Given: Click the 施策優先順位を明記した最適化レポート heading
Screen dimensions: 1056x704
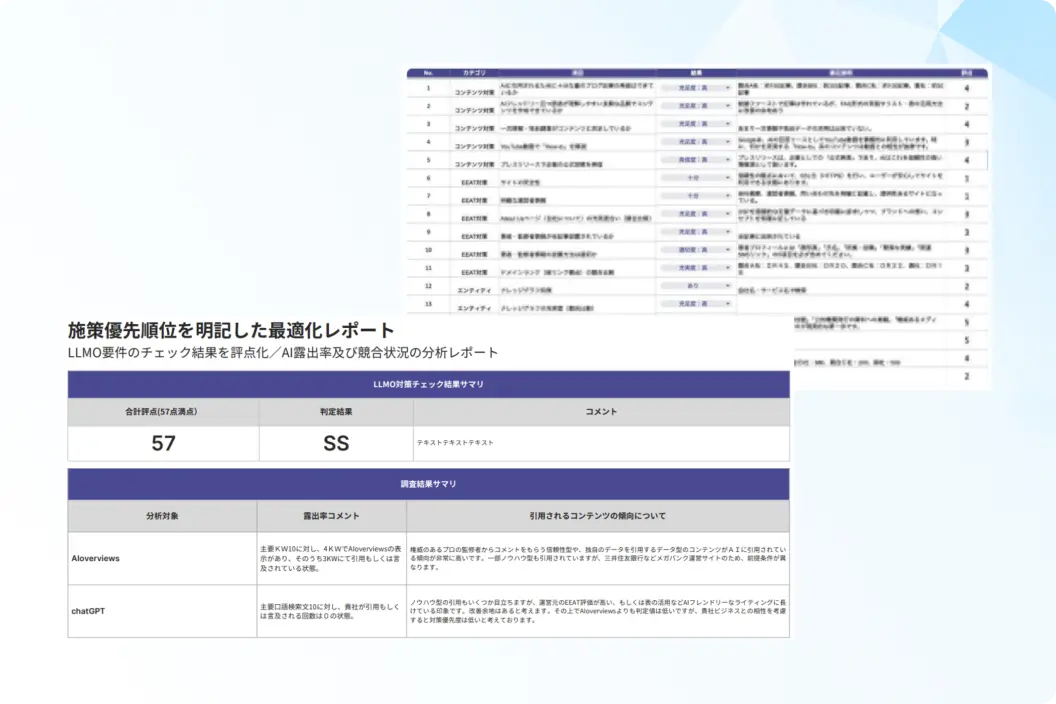Looking at the screenshot, I should pyautogui.click(x=231, y=330).
